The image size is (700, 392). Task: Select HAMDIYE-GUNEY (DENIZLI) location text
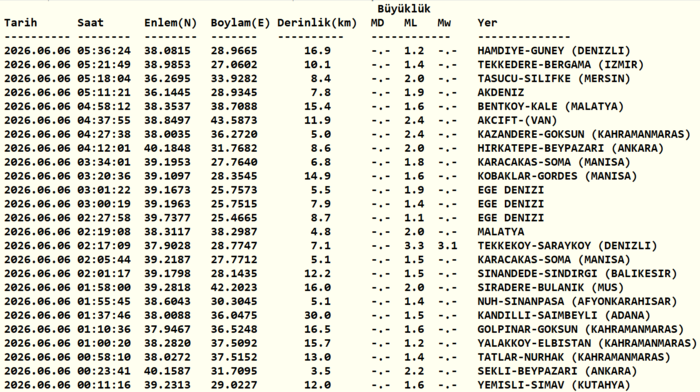tap(554, 51)
